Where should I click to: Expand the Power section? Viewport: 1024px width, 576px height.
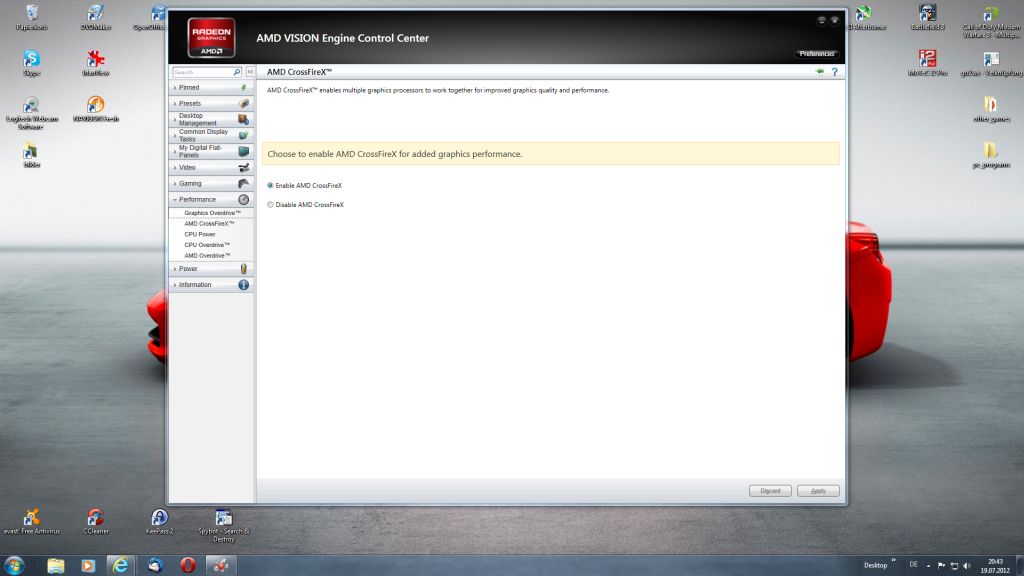[211, 268]
